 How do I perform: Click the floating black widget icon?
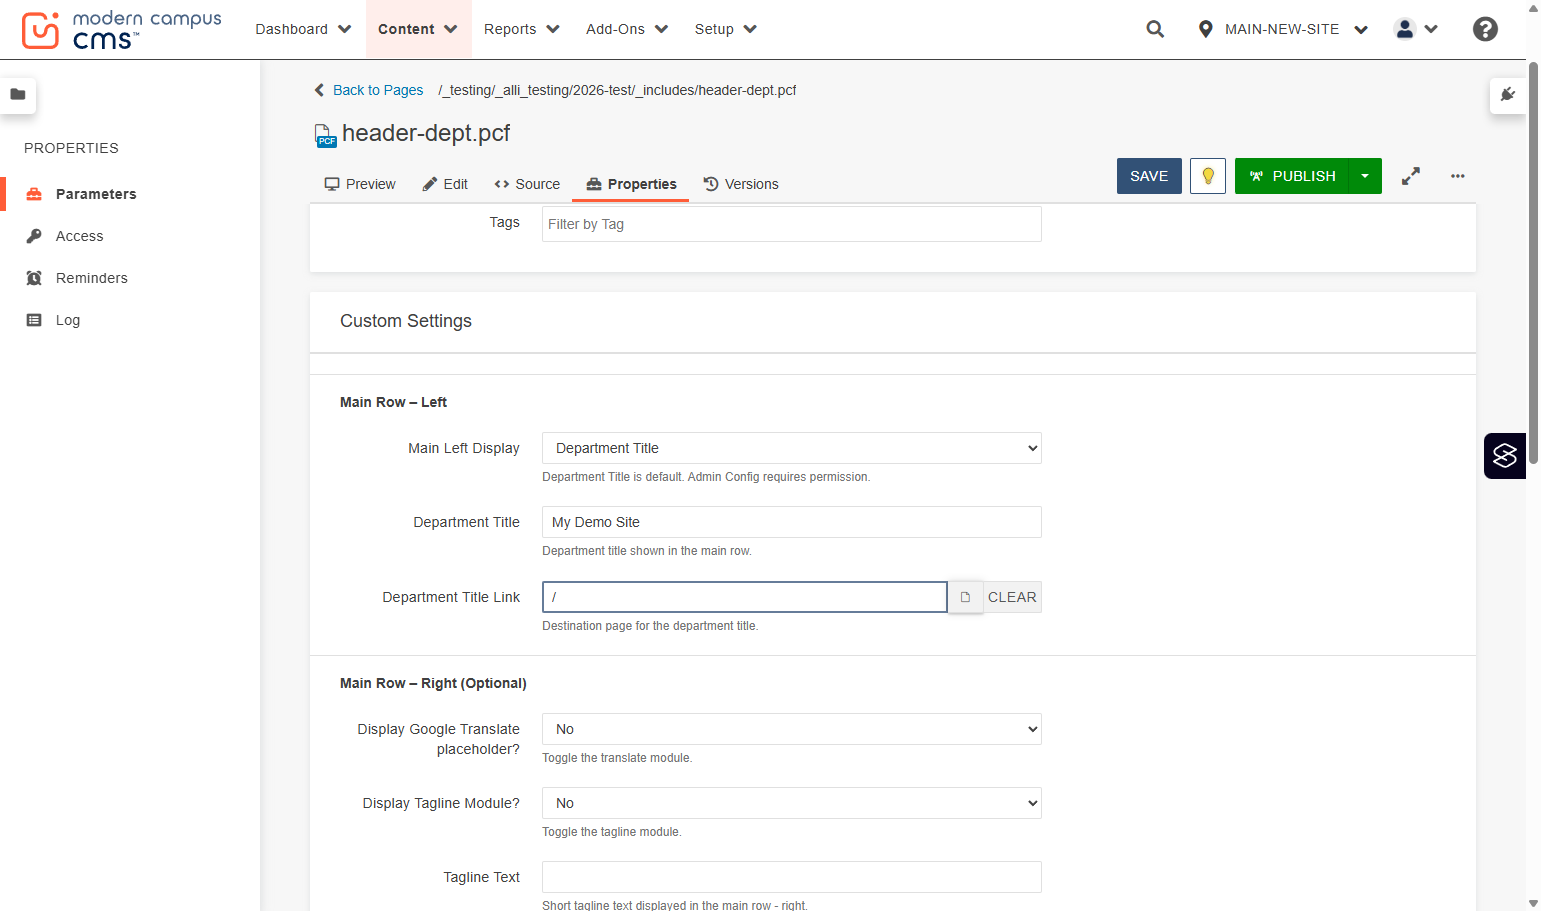[1505, 456]
